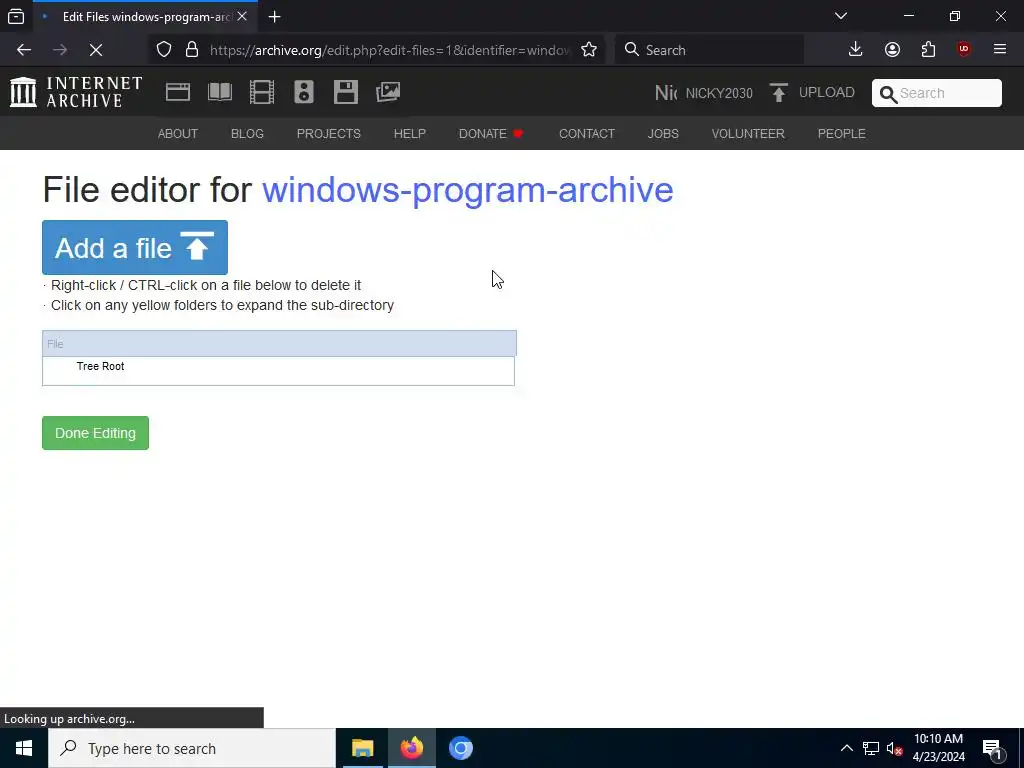Switch to Firefox in the taskbar

click(x=412, y=748)
